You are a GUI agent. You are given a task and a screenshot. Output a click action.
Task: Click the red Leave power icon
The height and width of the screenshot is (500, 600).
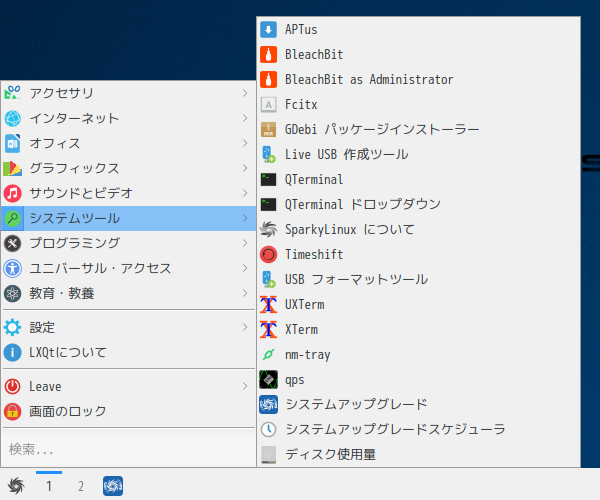pos(13,386)
